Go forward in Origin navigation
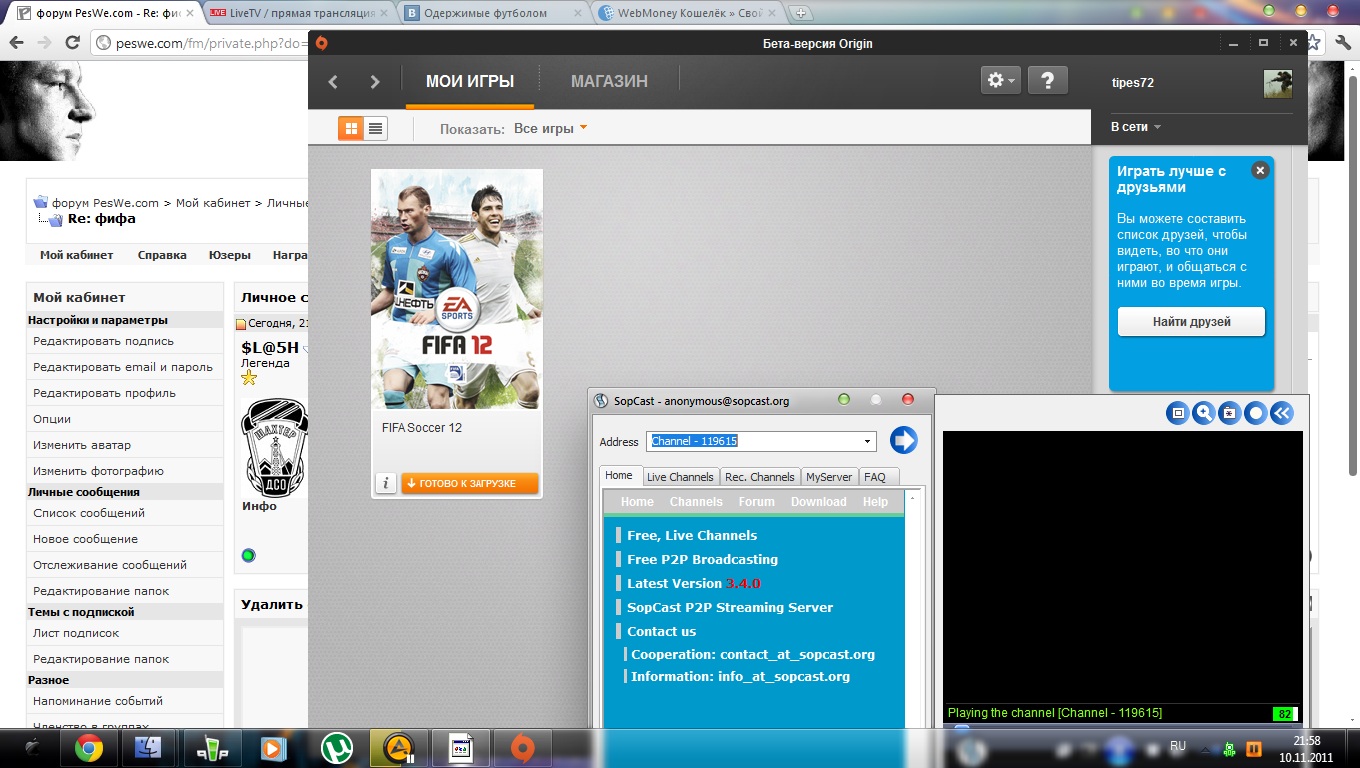 coord(375,82)
